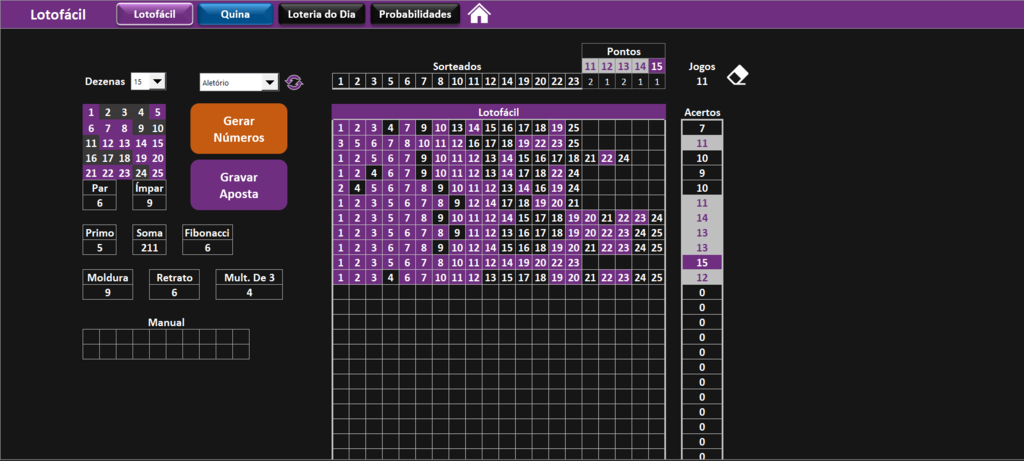The width and height of the screenshot is (1024, 461).
Task: Go to the home screen icon
Action: (479, 14)
